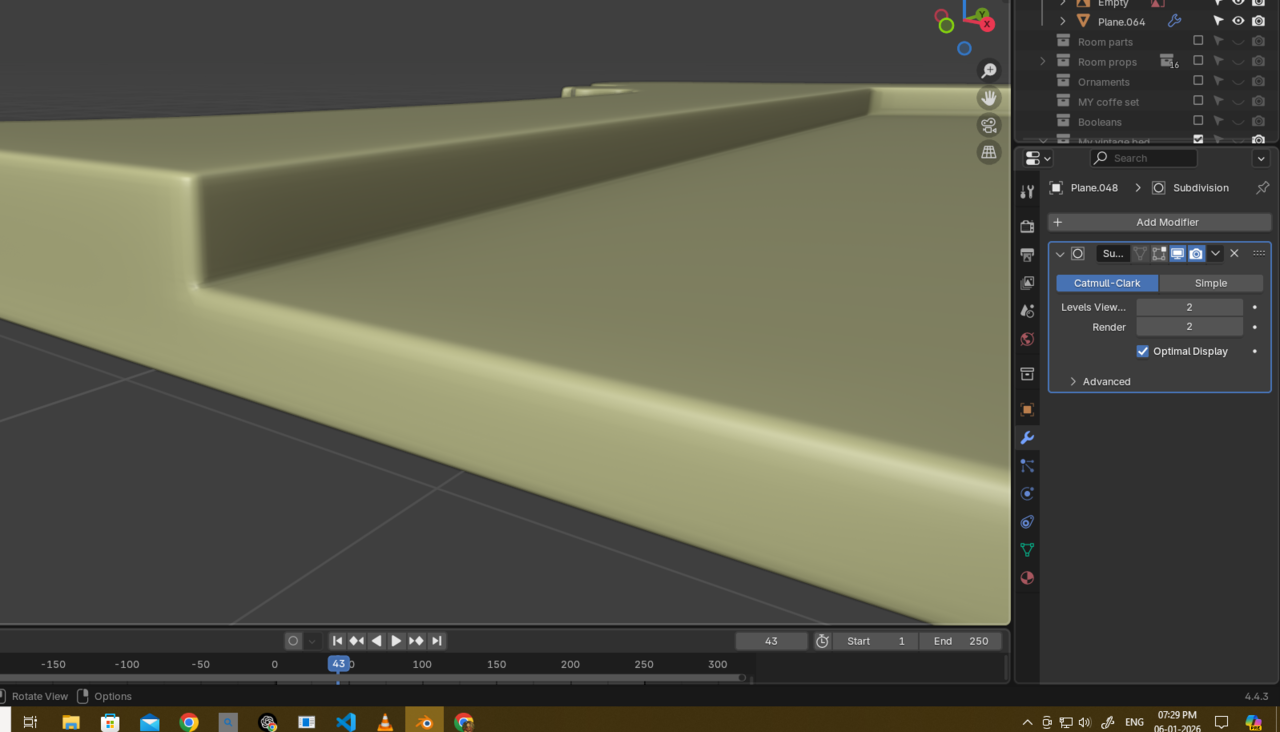The width and height of the screenshot is (1280, 732).
Task: Uncheck the Optimal Display checkbox
Action: tap(1143, 351)
